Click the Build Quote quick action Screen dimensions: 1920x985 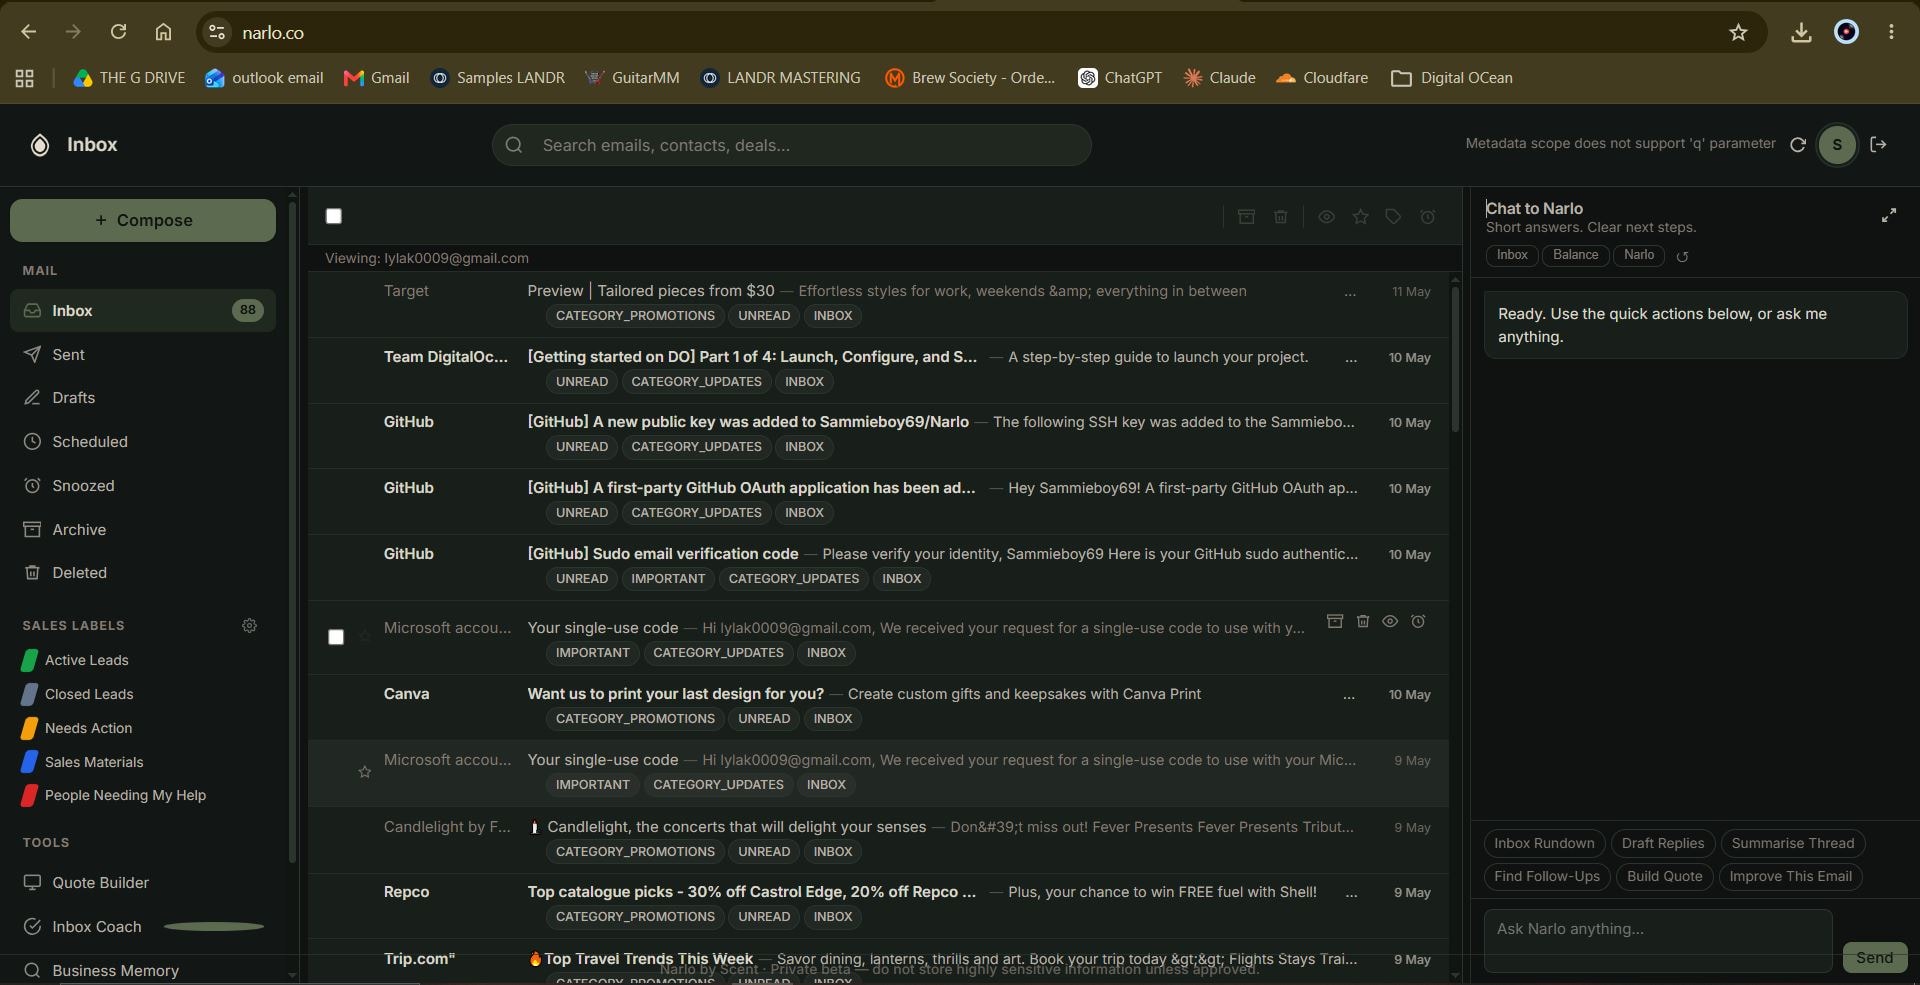click(x=1664, y=877)
